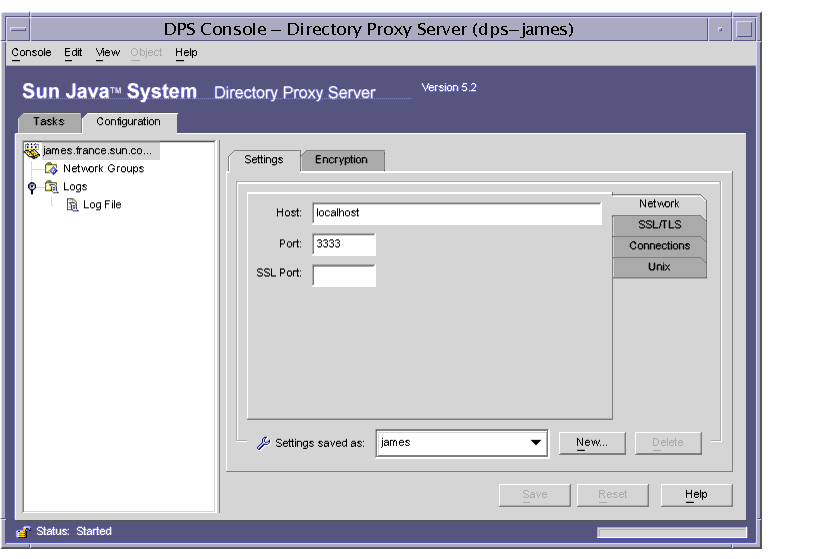Click the Port field showing 3333

[x=344, y=244]
